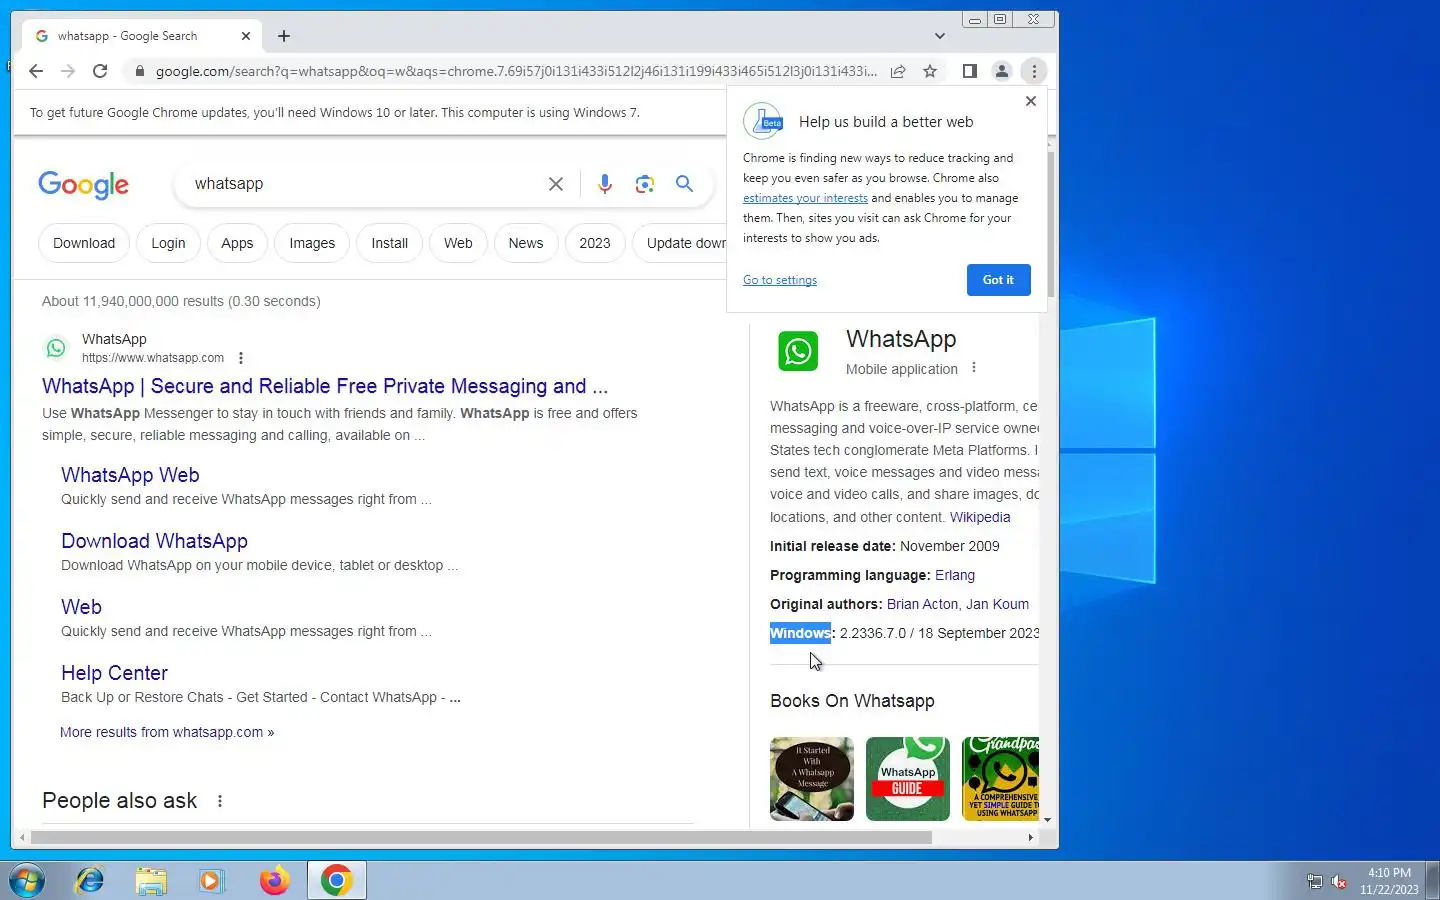Click the Google logo
The height and width of the screenshot is (900, 1440).
click(84, 185)
